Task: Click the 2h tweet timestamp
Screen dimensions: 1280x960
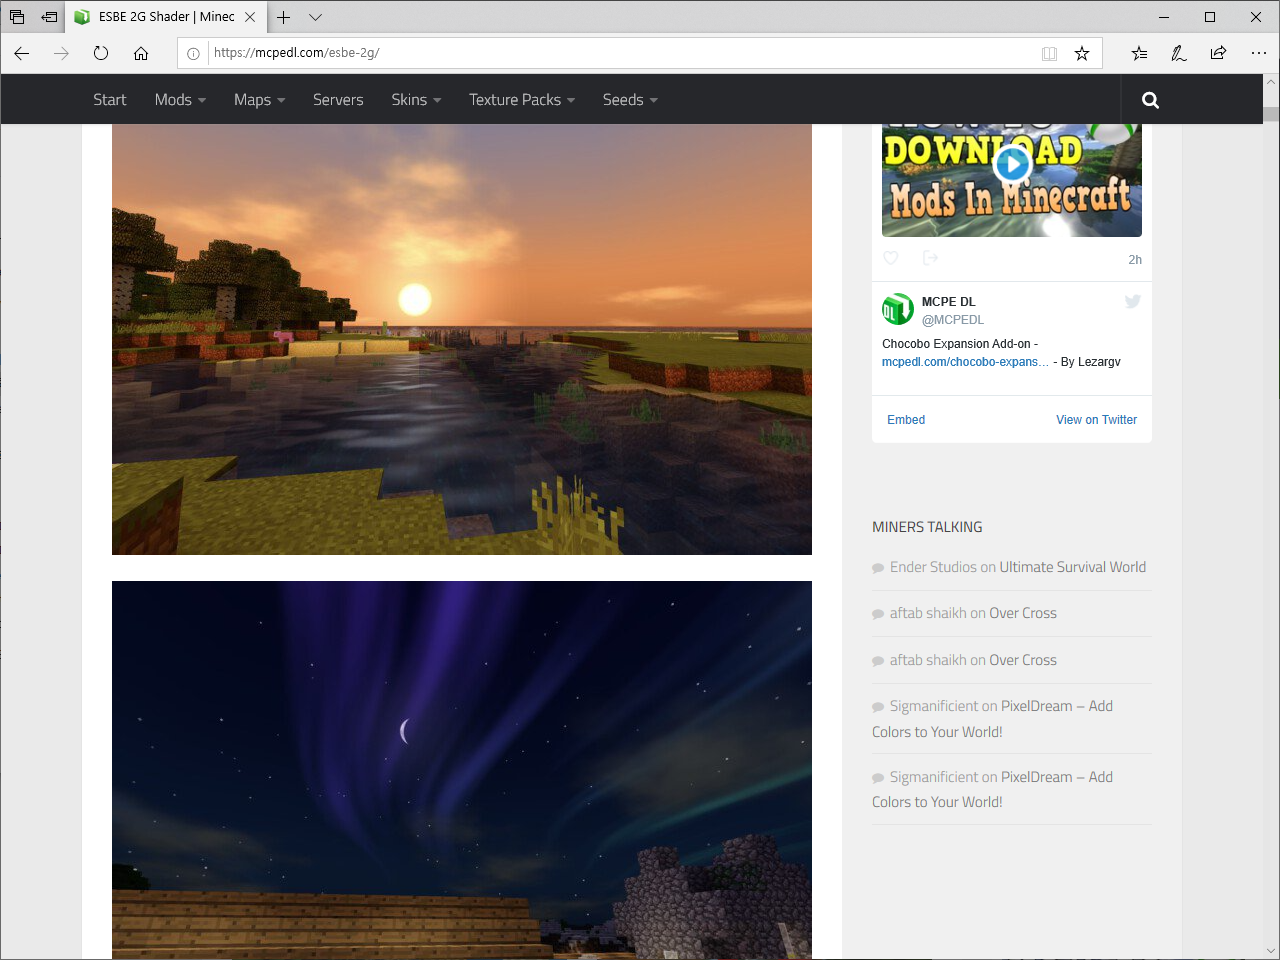Action: click(1135, 260)
